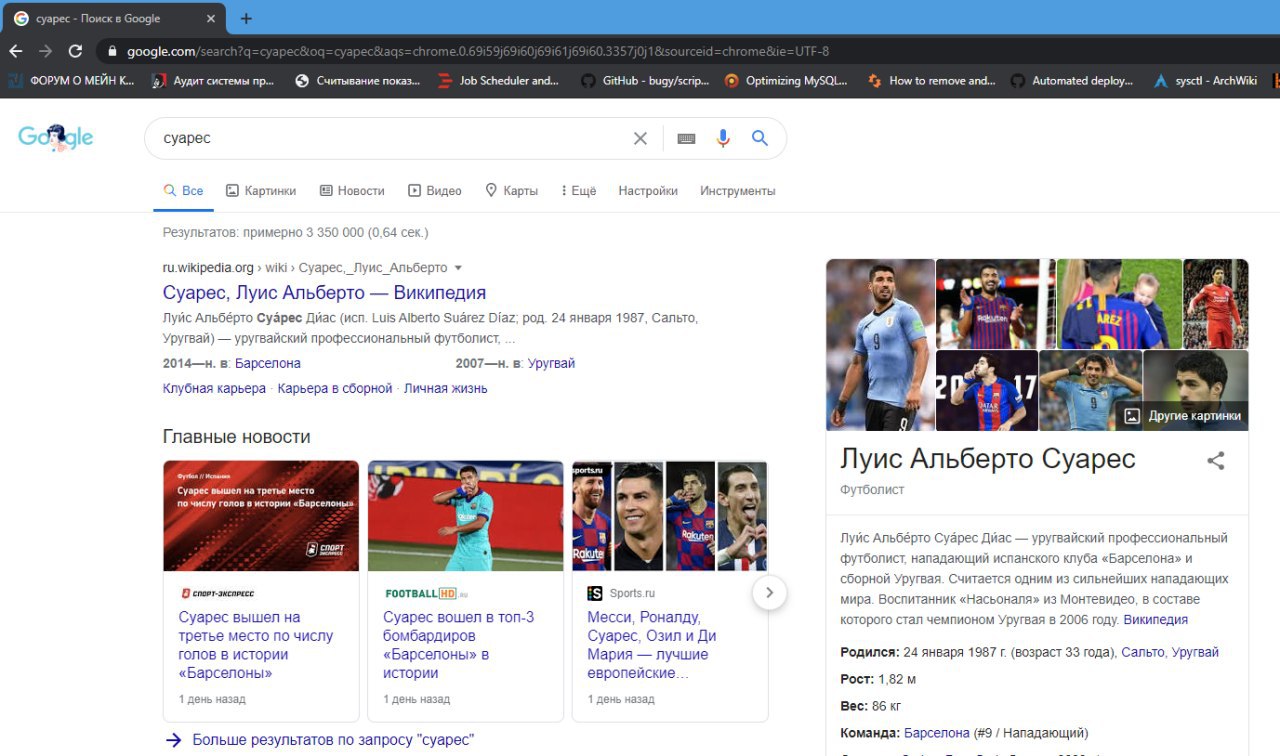Image resolution: width=1280 pixels, height=756 pixels.
Task: Click the padlock icon in address bar
Action: click(112, 51)
